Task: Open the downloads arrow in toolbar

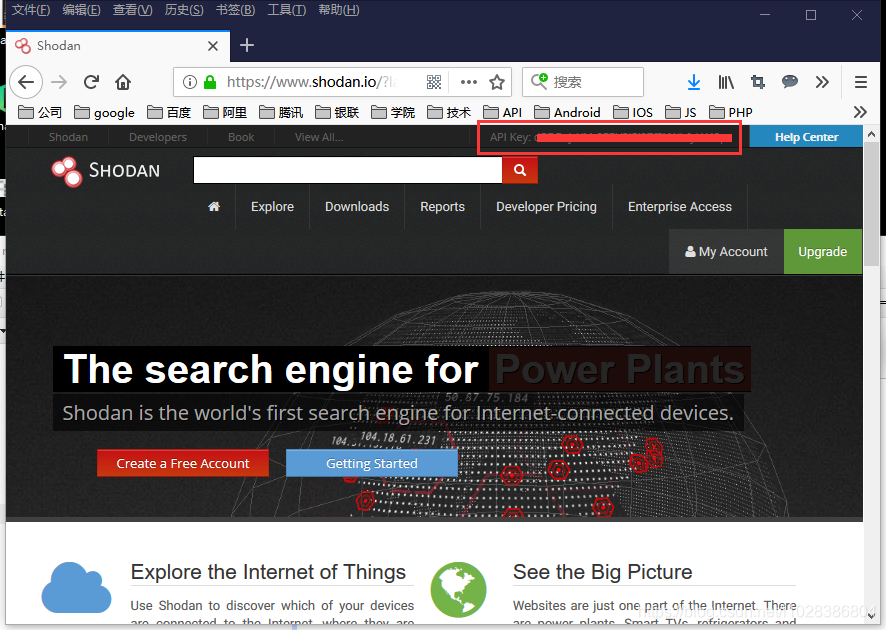Action: [694, 82]
